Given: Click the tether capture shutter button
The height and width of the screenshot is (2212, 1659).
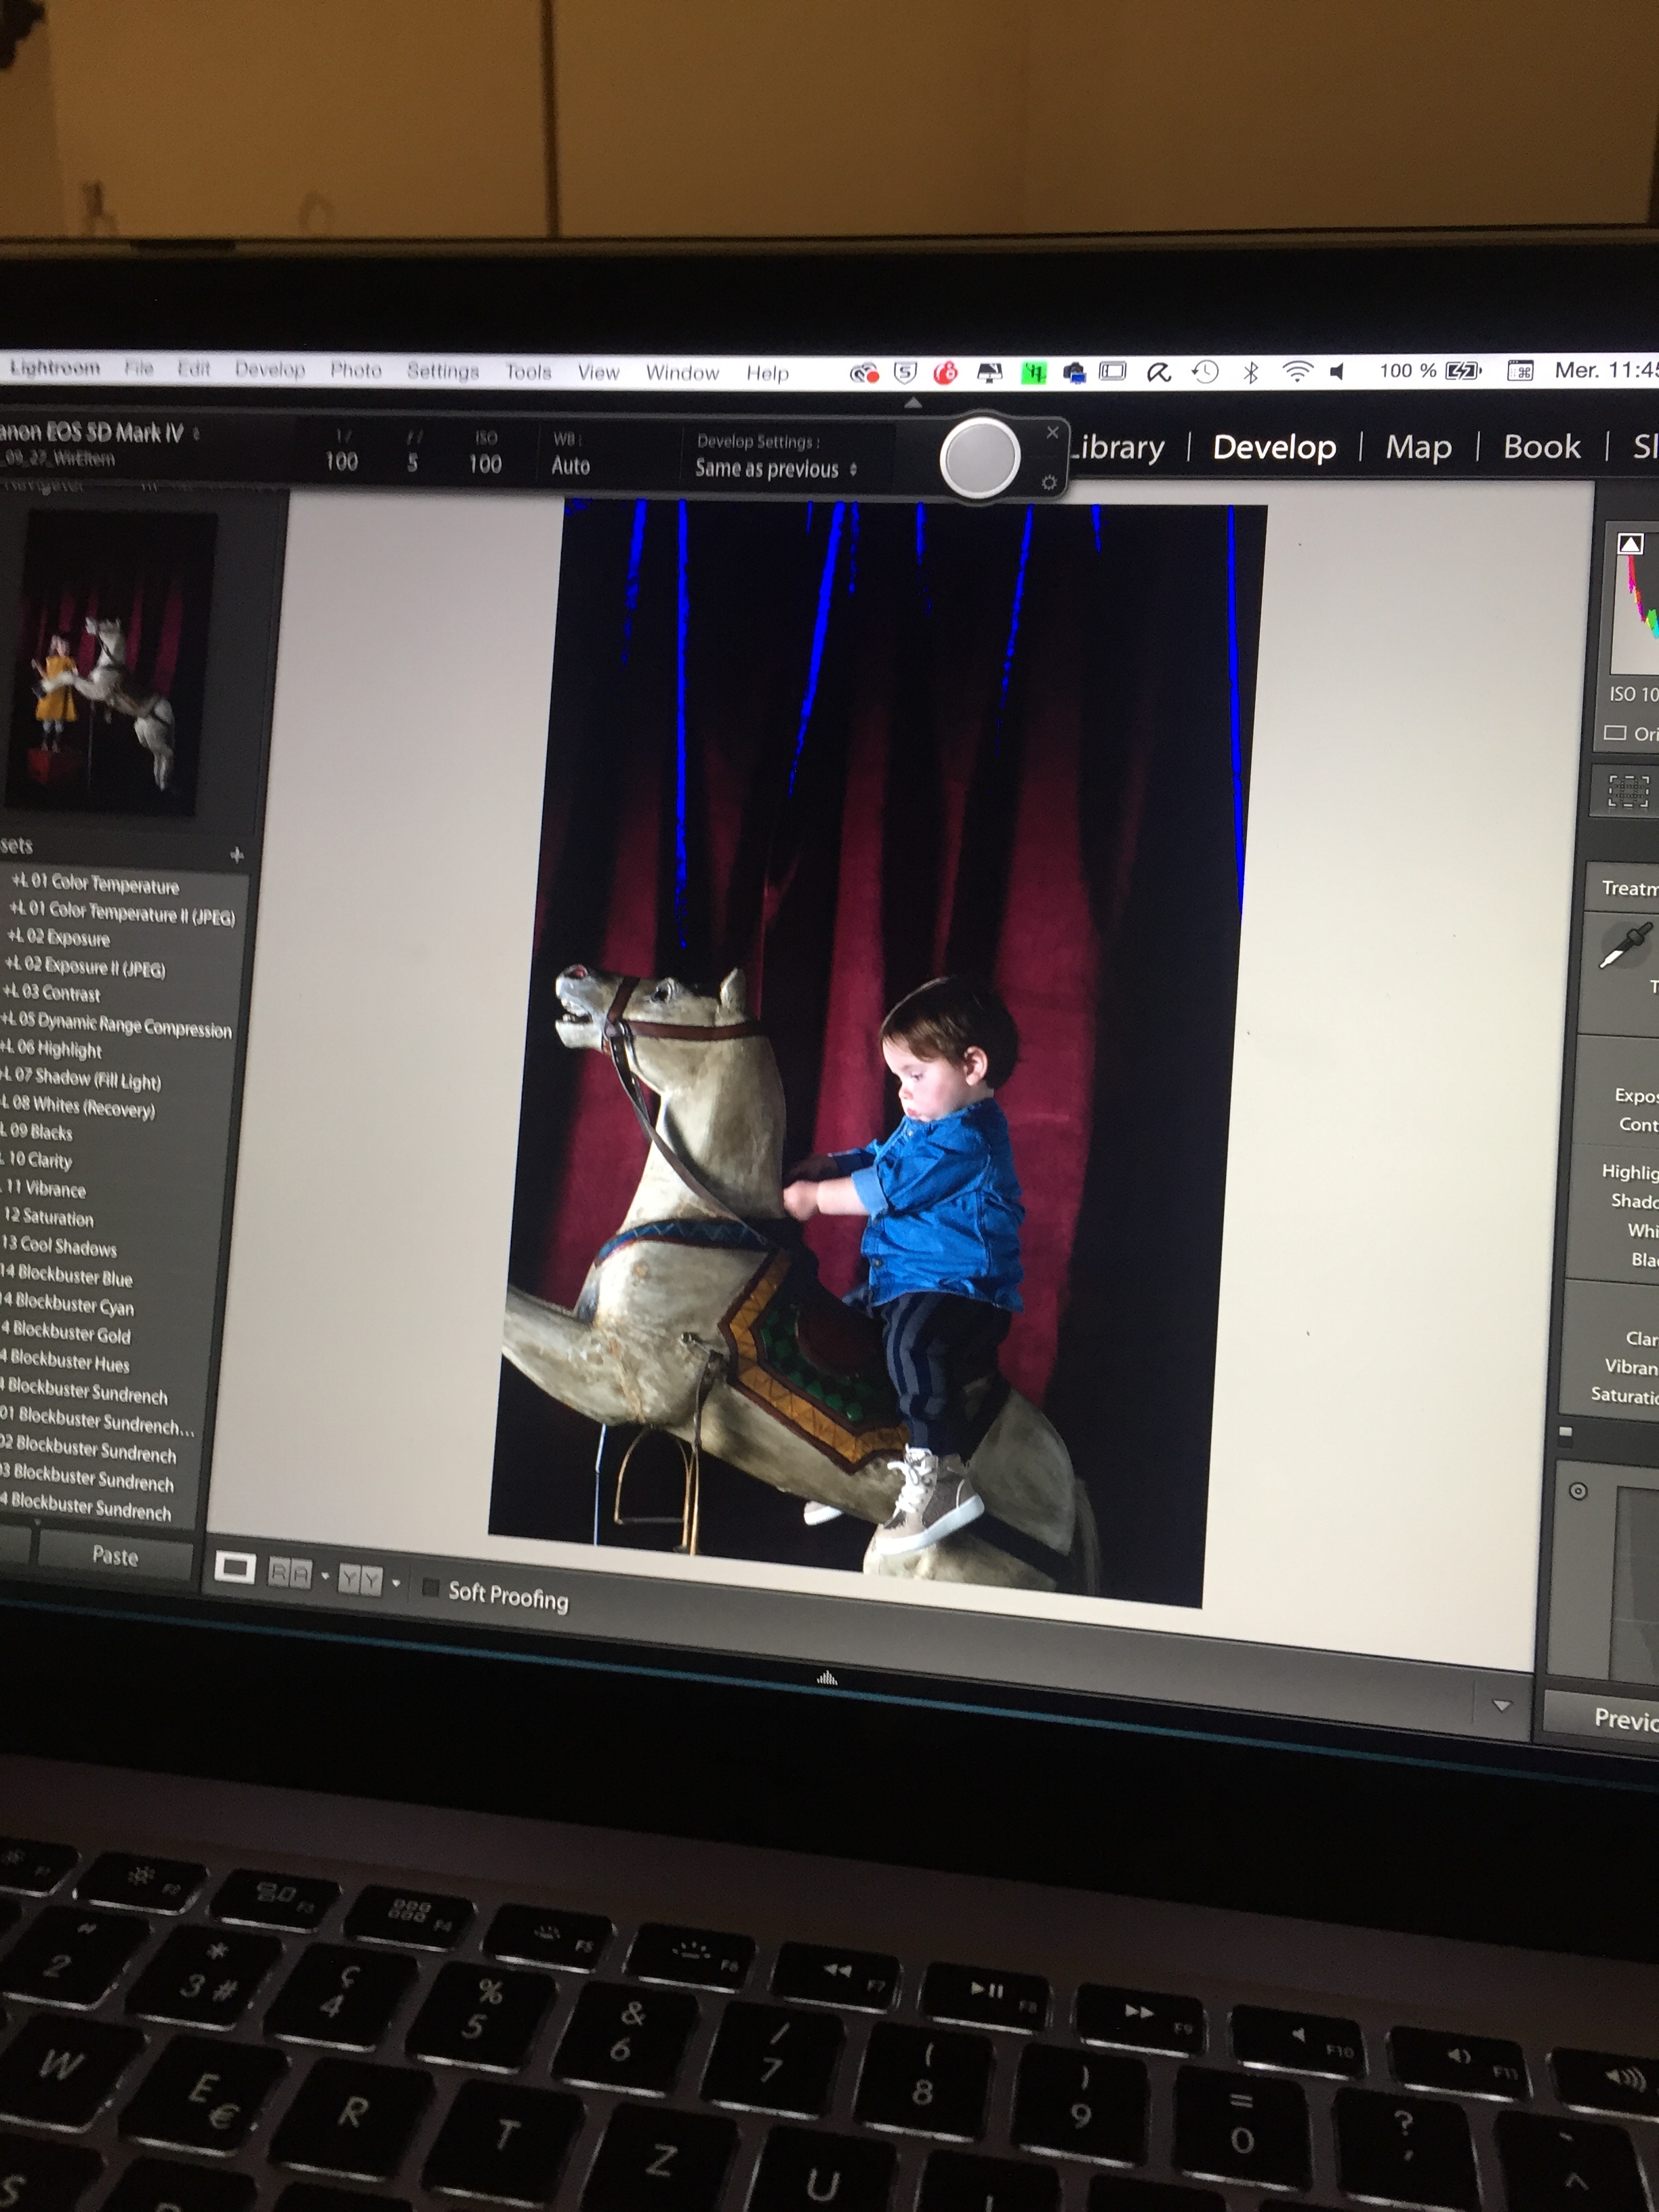Looking at the screenshot, I should 980,458.
